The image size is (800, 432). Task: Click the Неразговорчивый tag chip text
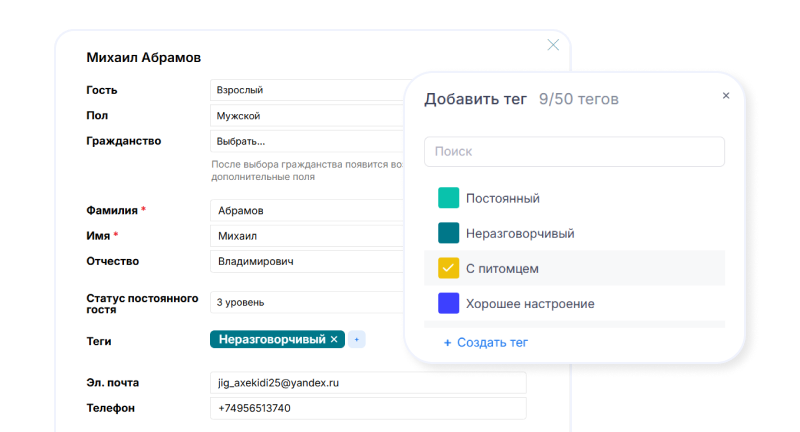pos(272,339)
